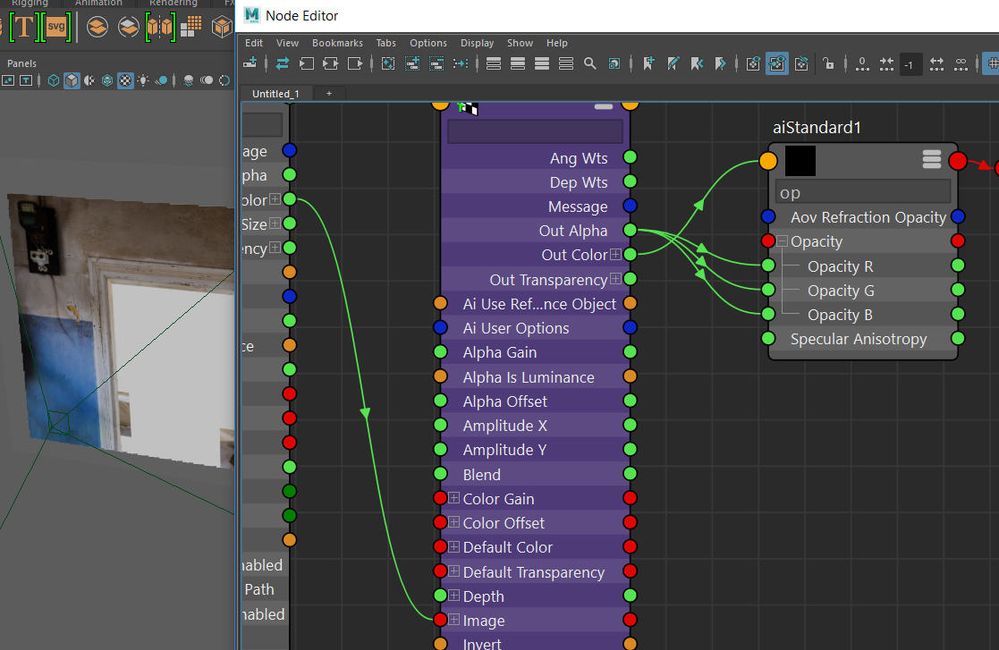Click the rearrange graph icon

pyautogui.click(x=461, y=63)
